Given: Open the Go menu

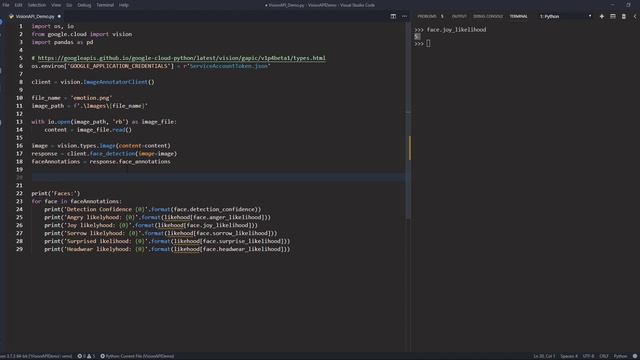Looking at the screenshot, I should [69, 5].
